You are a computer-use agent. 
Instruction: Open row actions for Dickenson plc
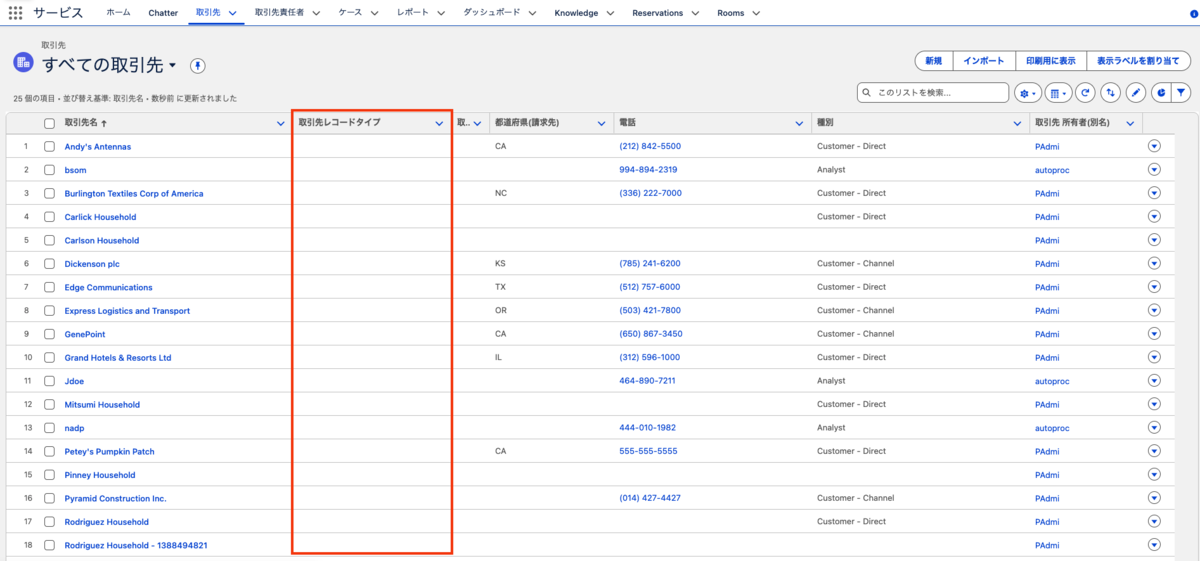pos(1154,264)
